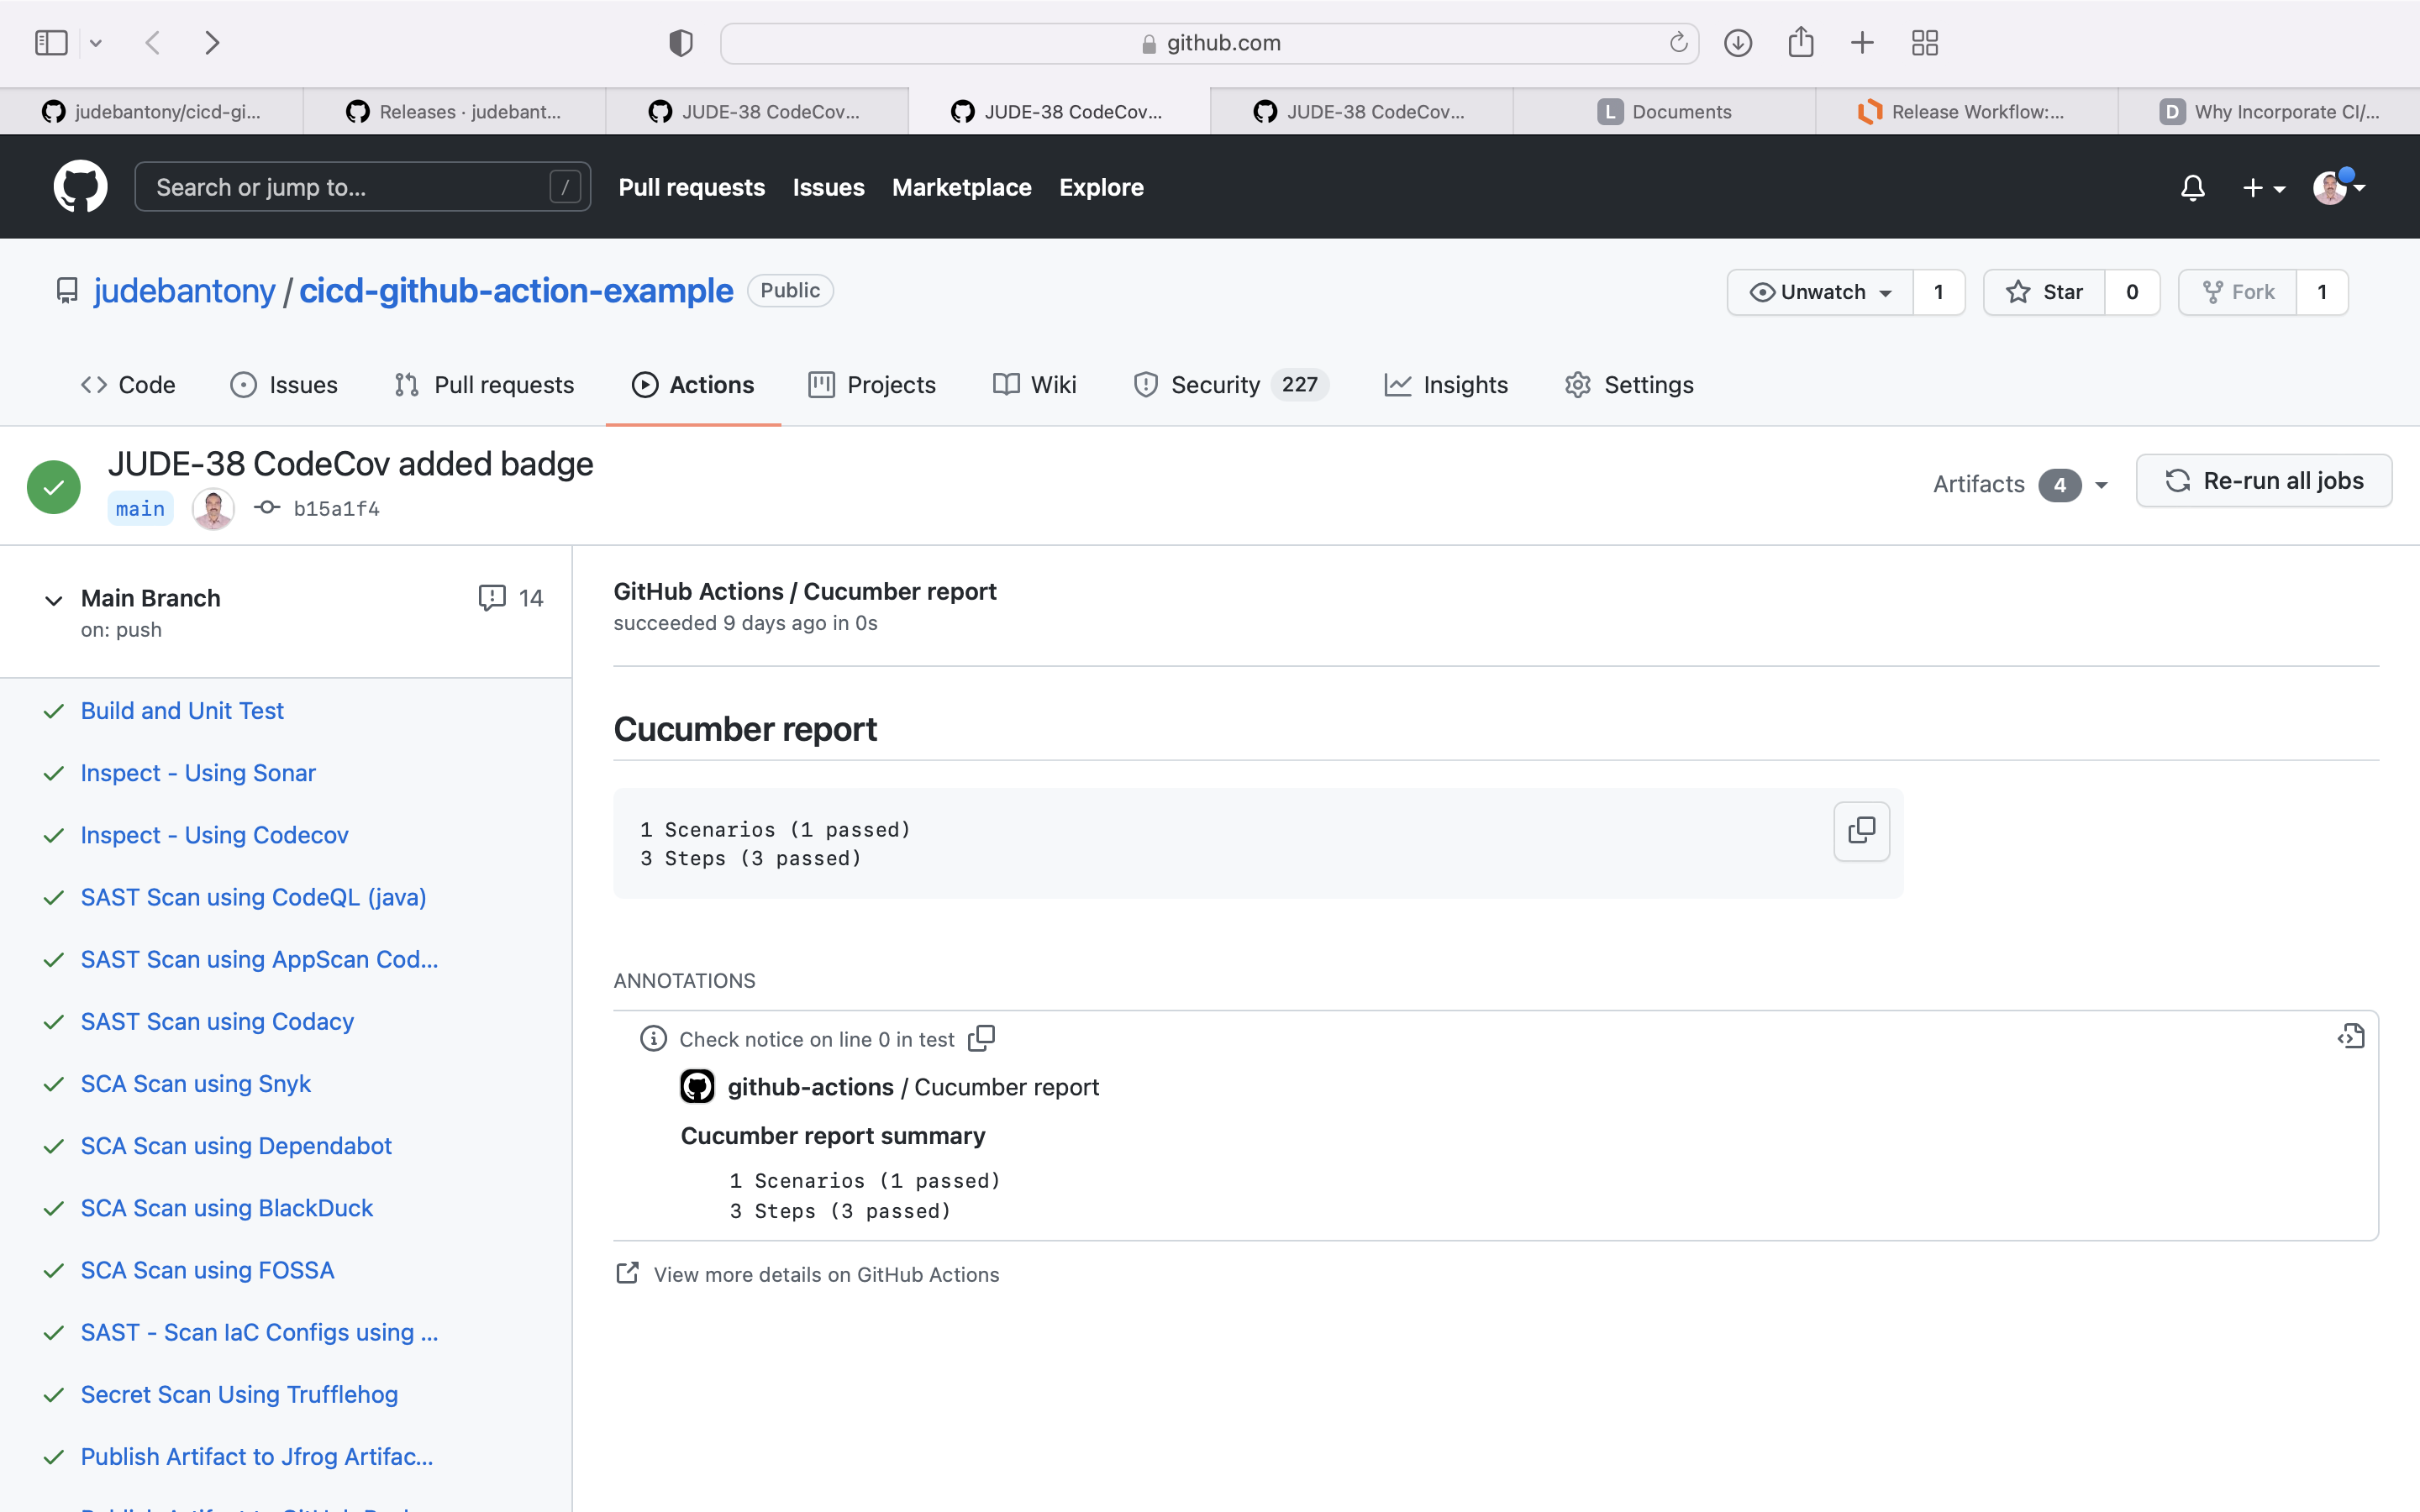
Task: Open the Safari tab overview grid
Action: click(1924, 43)
